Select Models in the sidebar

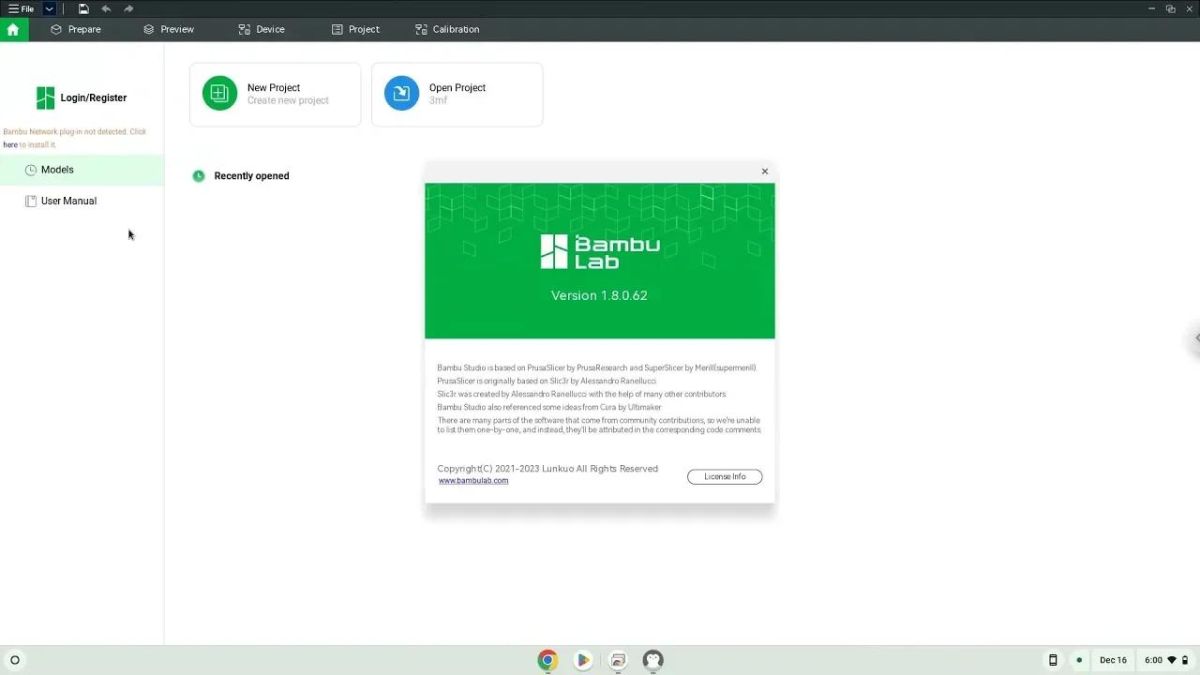point(81,170)
